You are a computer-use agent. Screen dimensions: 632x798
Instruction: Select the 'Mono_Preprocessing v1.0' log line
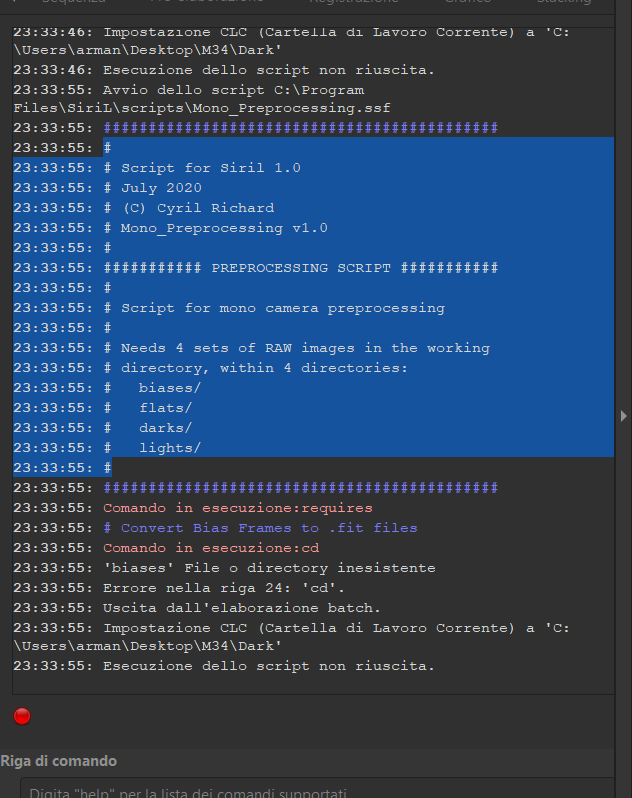pyautogui.click(x=224, y=228)
